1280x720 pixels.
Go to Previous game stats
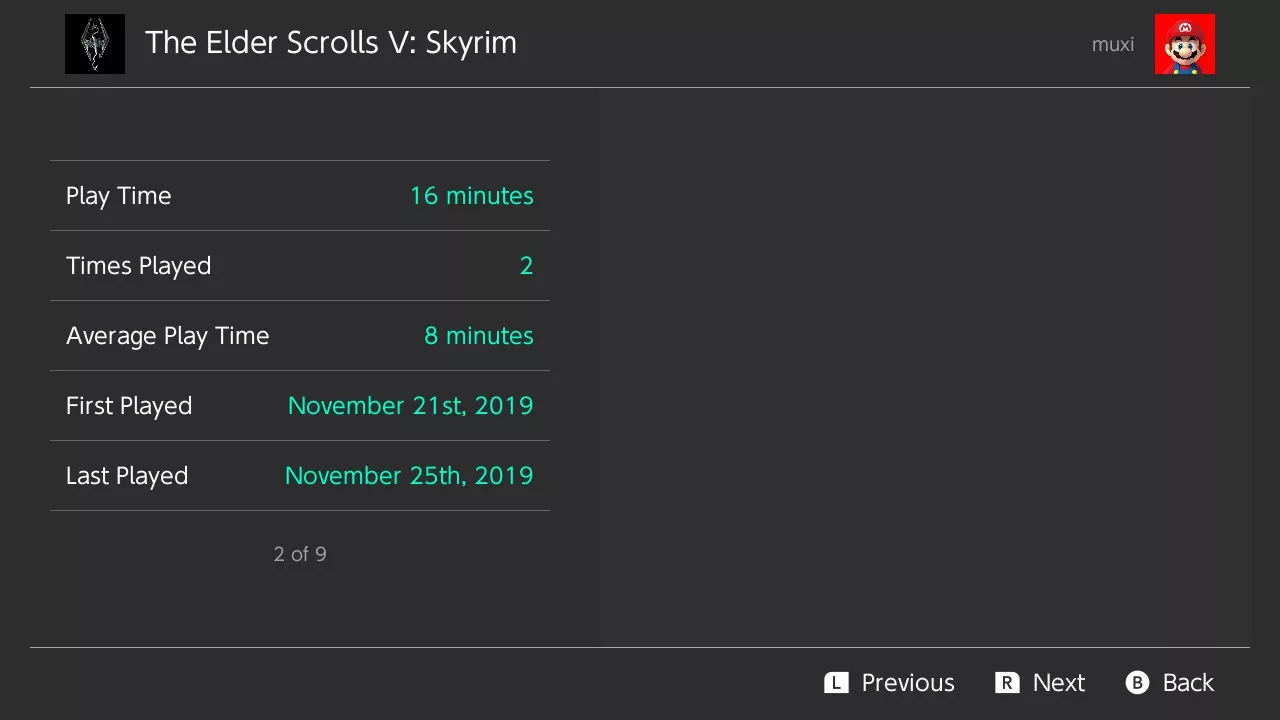click(890, 683)
